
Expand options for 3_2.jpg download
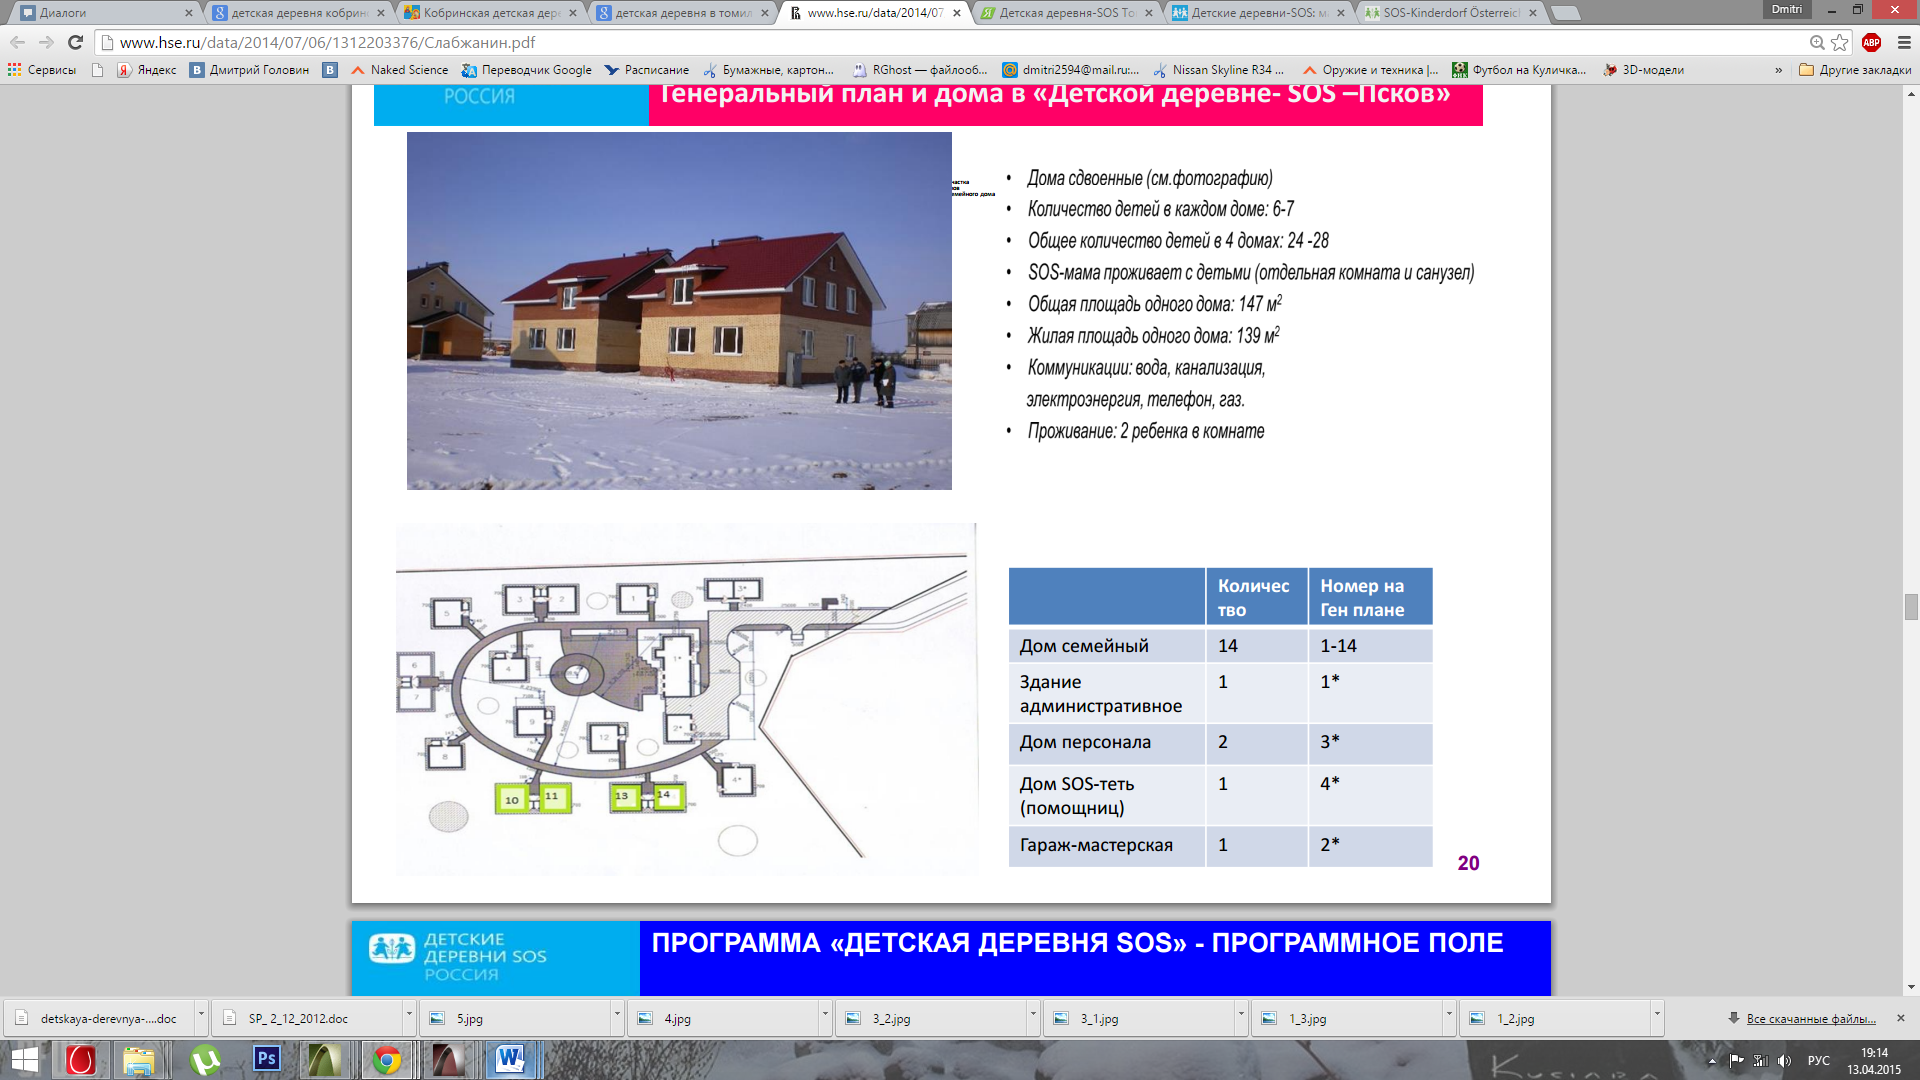tap(1033, 1018)
